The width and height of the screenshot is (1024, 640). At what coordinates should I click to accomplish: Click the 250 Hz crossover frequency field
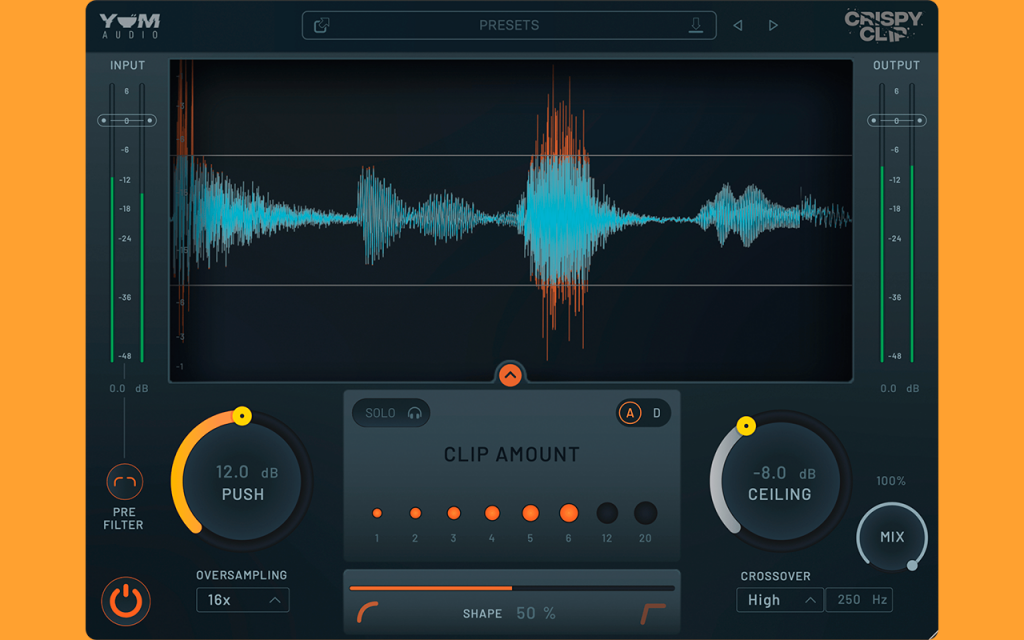point(859,600)
